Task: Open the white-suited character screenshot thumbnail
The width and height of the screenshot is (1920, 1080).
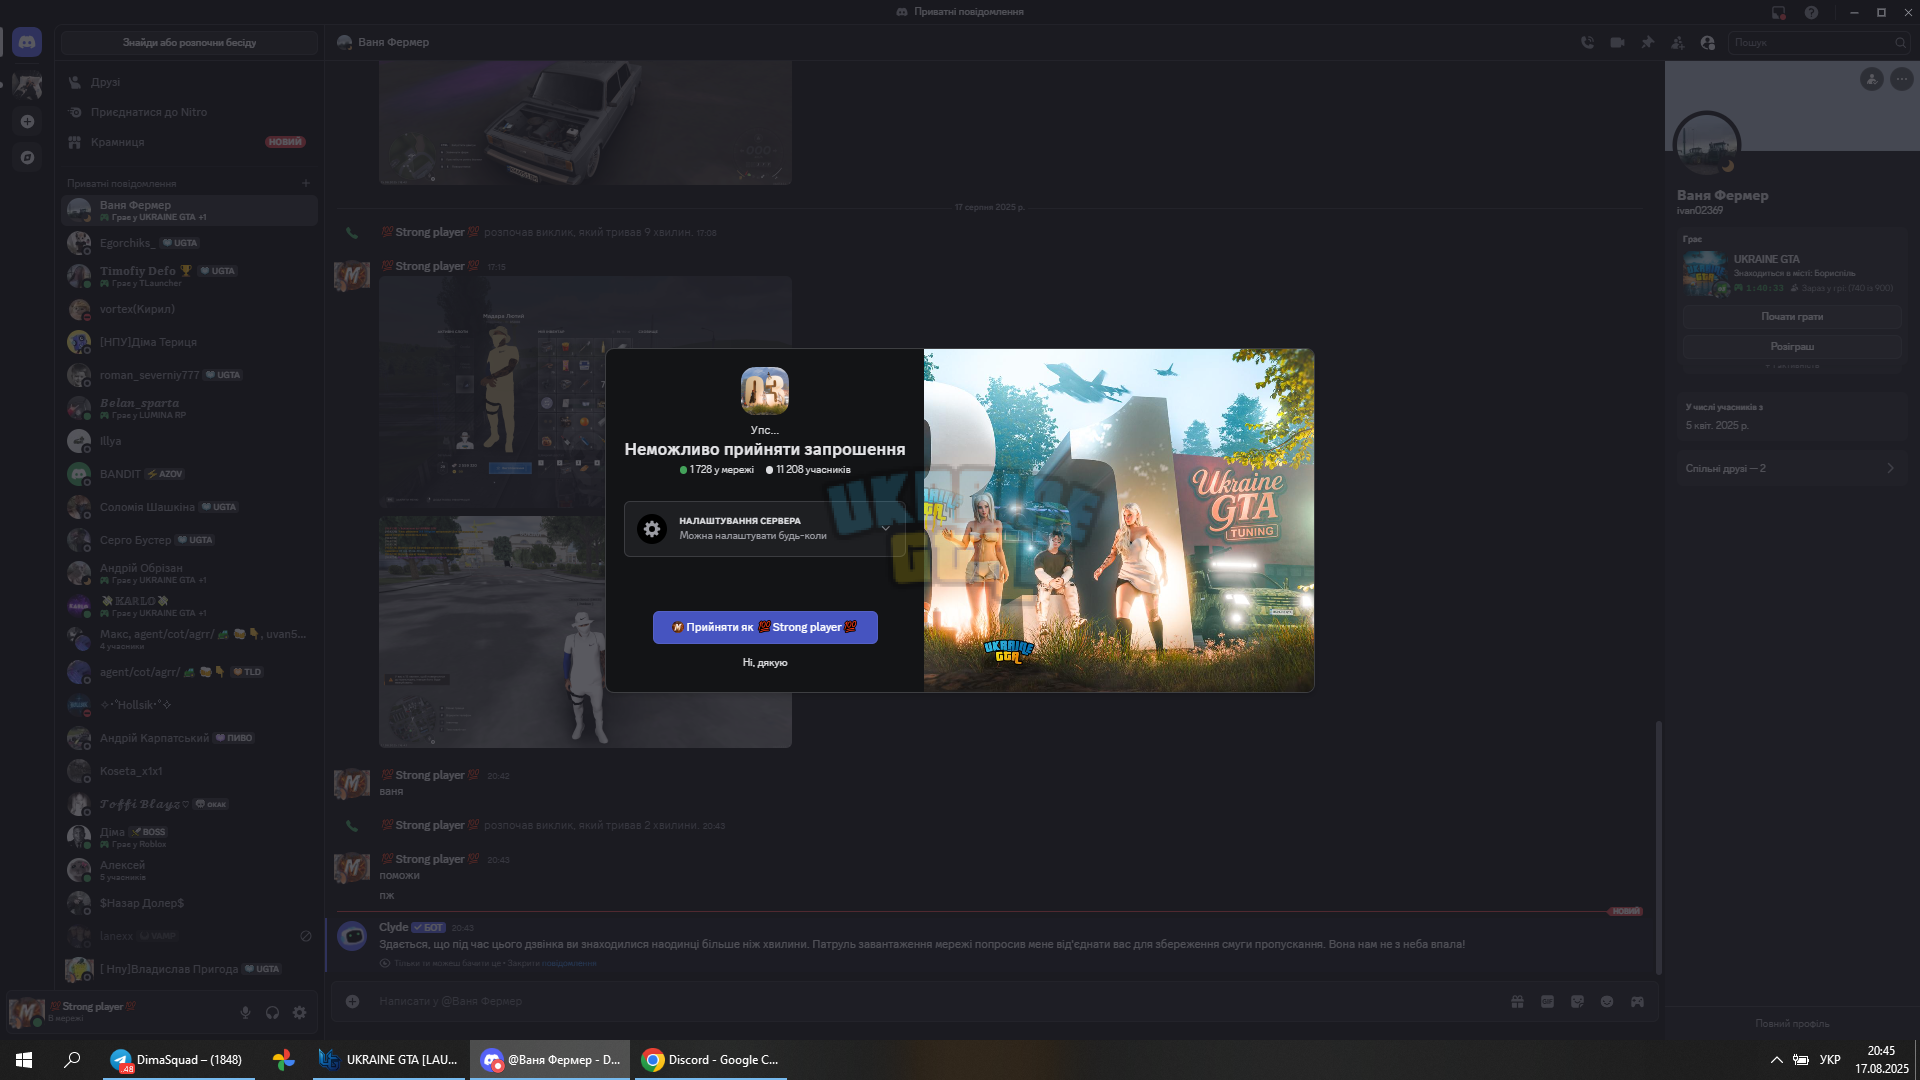Action: [x=585, y=632]
